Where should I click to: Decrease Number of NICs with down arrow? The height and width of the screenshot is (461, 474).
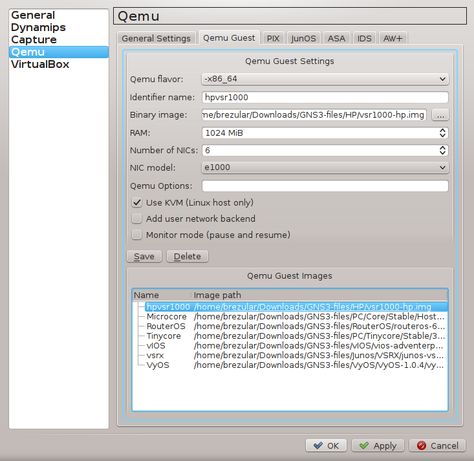[x=442, y=153]
